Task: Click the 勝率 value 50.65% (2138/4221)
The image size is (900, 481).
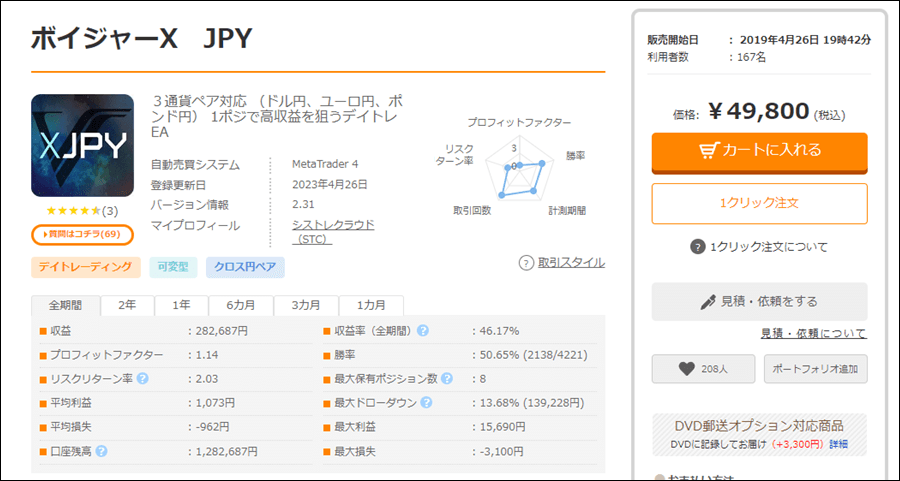Action: [x=534, y=355]
